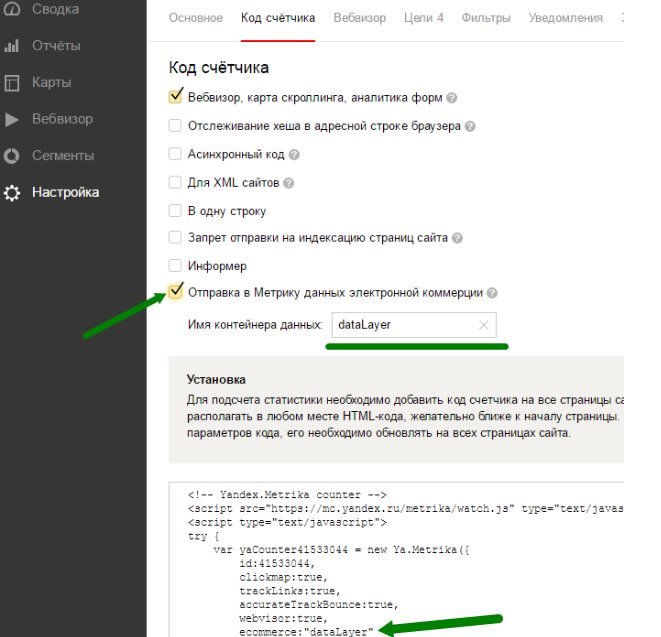Click the Настройка gear icon
This screenshot has height=637, width=661.
point(11,193)
